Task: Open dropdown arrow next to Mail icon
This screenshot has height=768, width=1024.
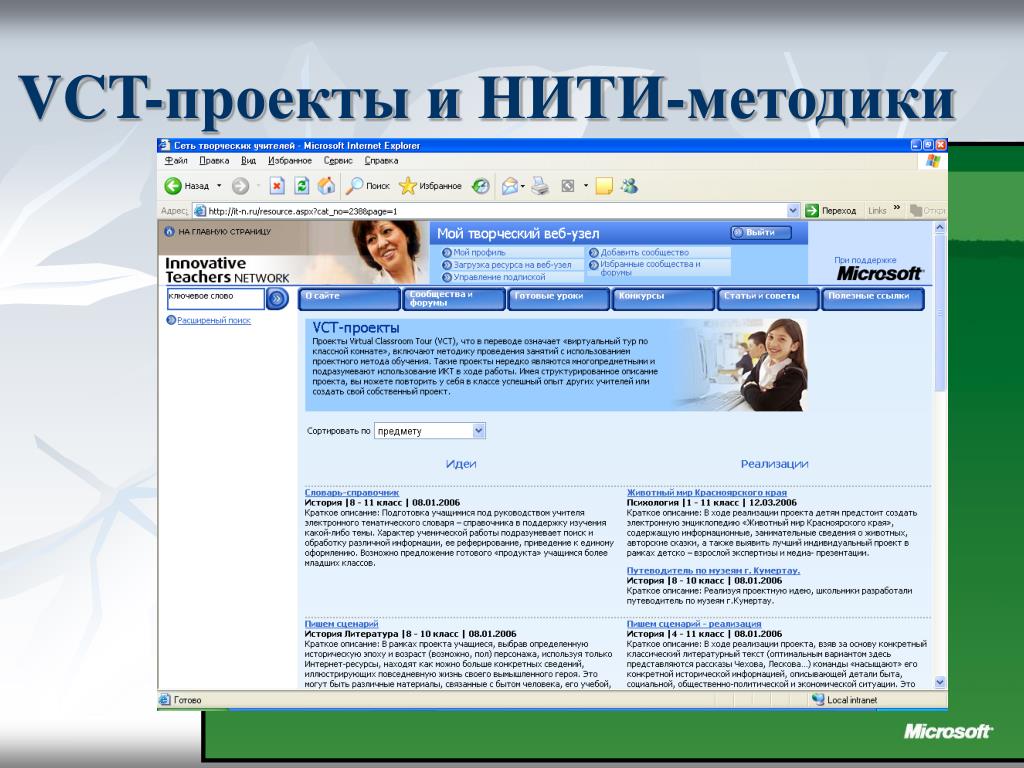Action: pos(523,187)
